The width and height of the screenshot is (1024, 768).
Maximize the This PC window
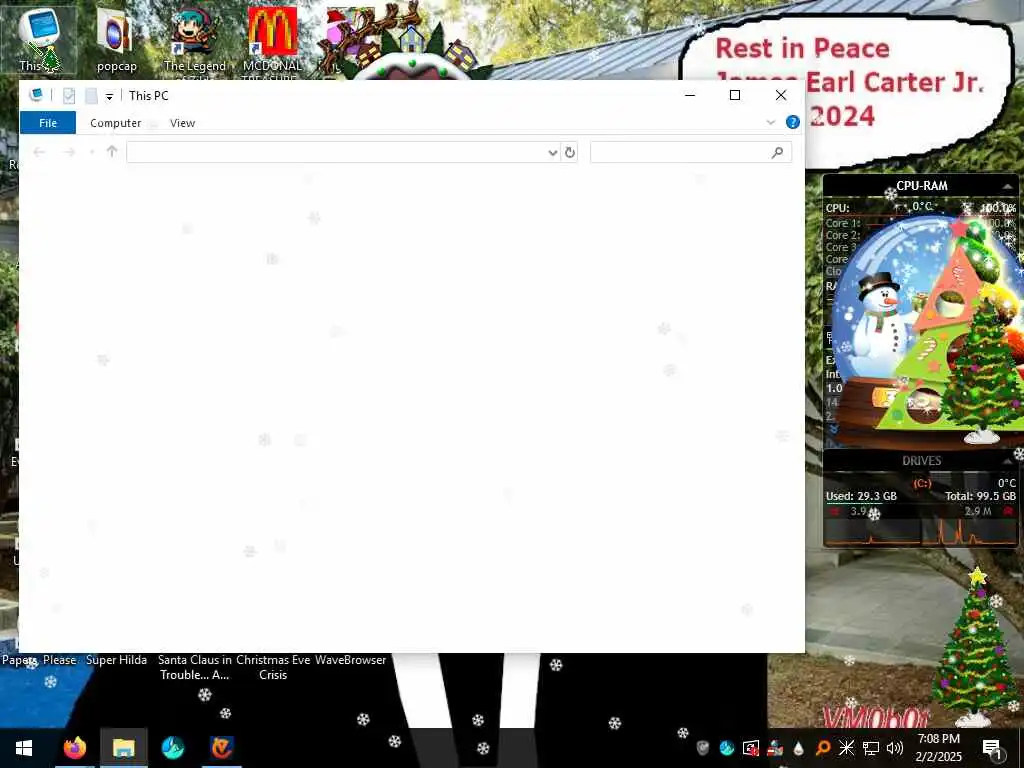735,95
